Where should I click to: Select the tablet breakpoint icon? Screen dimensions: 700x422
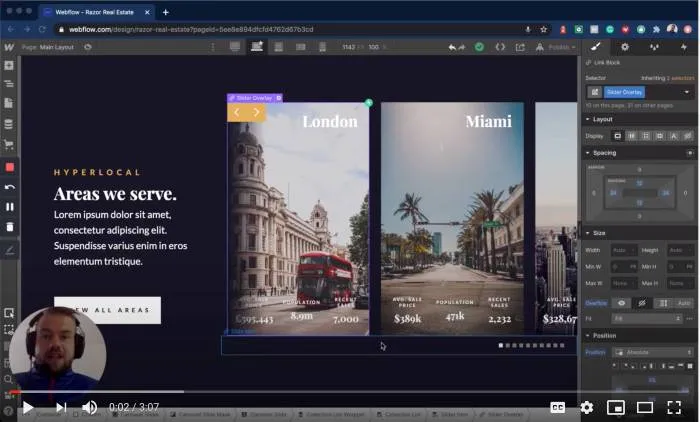coord(279,47)
